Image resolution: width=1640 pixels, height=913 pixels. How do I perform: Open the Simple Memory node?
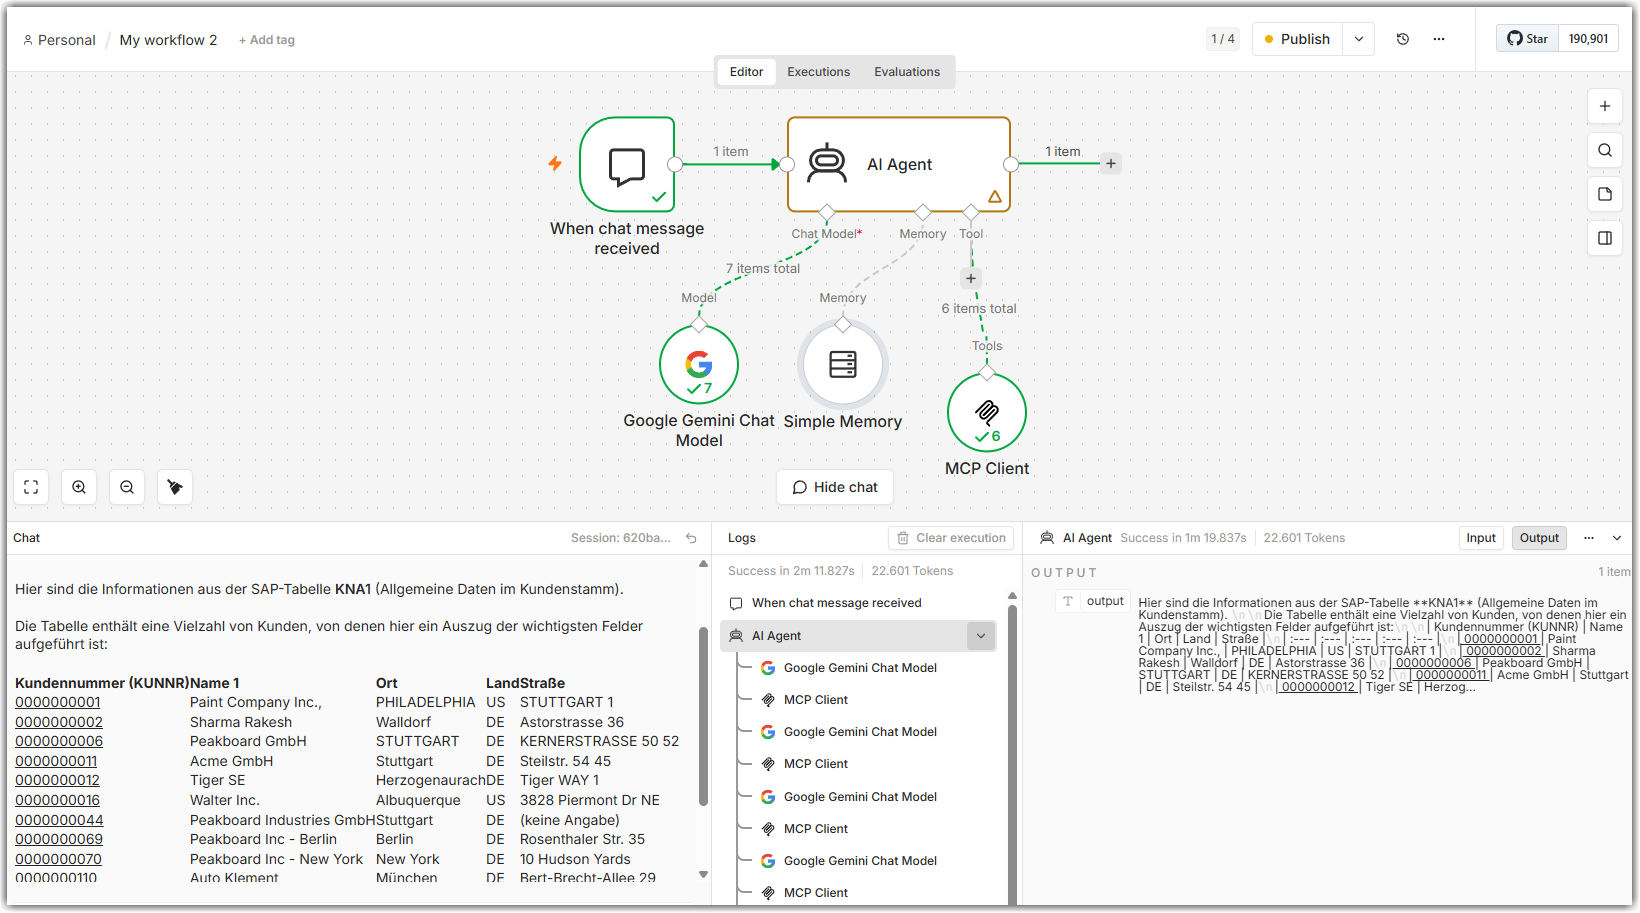tap(843, 365)
